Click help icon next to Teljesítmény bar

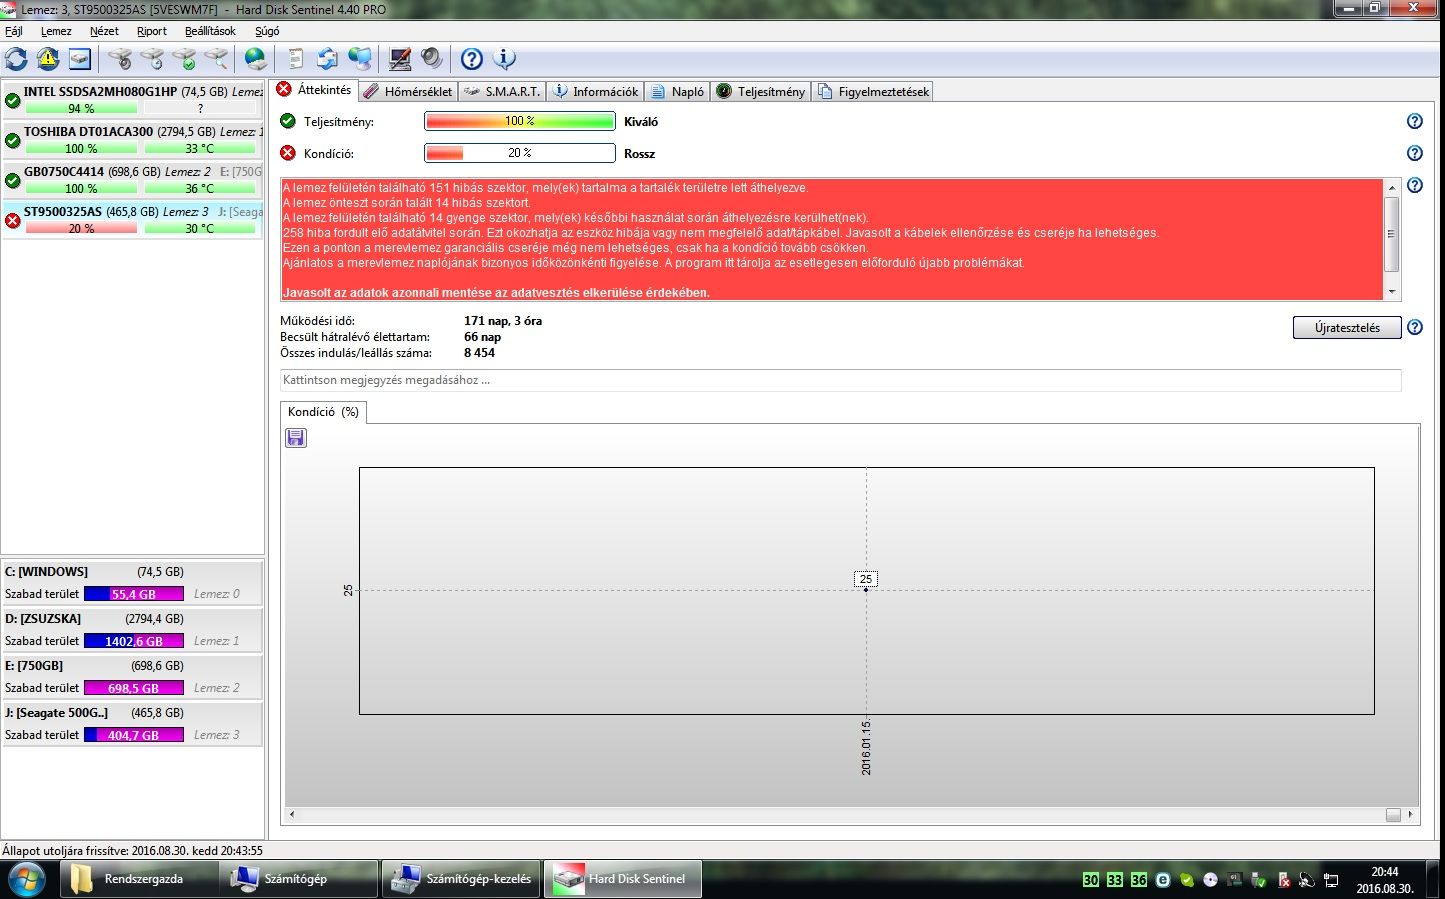pyautogui.click(x=1414, y=121)
